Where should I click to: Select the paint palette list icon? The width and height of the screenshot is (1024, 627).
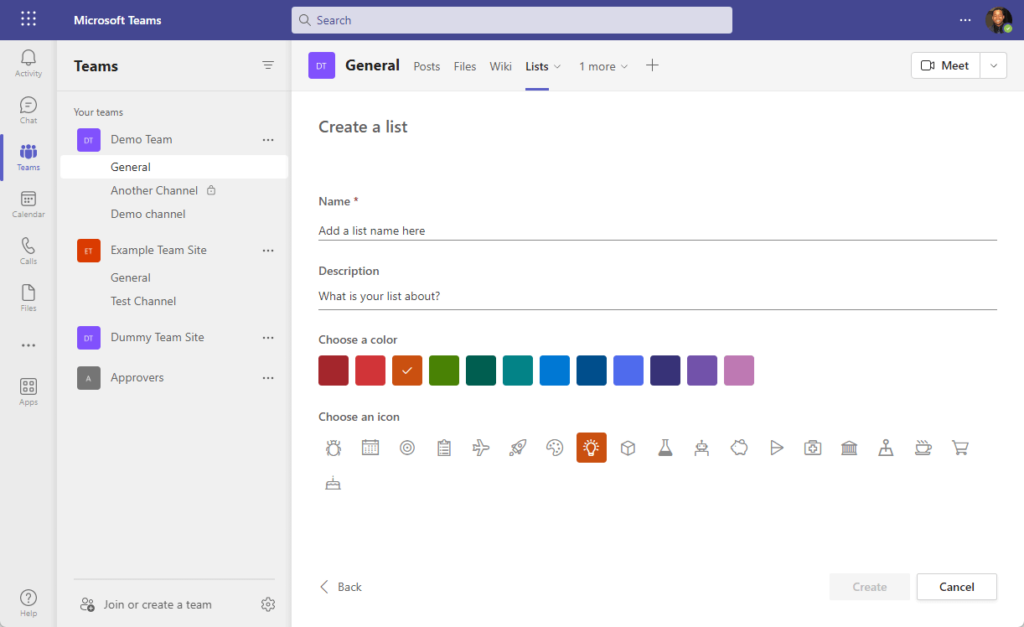pos(554,447)
